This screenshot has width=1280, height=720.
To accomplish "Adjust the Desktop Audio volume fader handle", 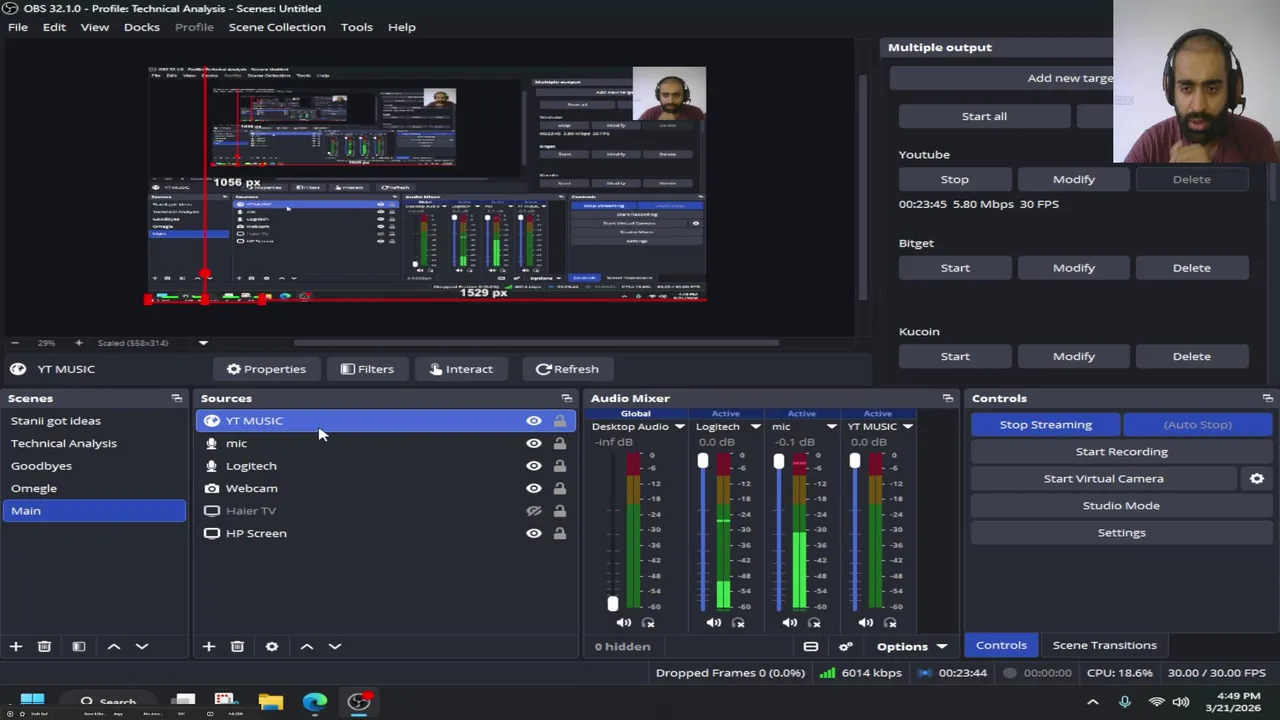I will tap(613, 604).
